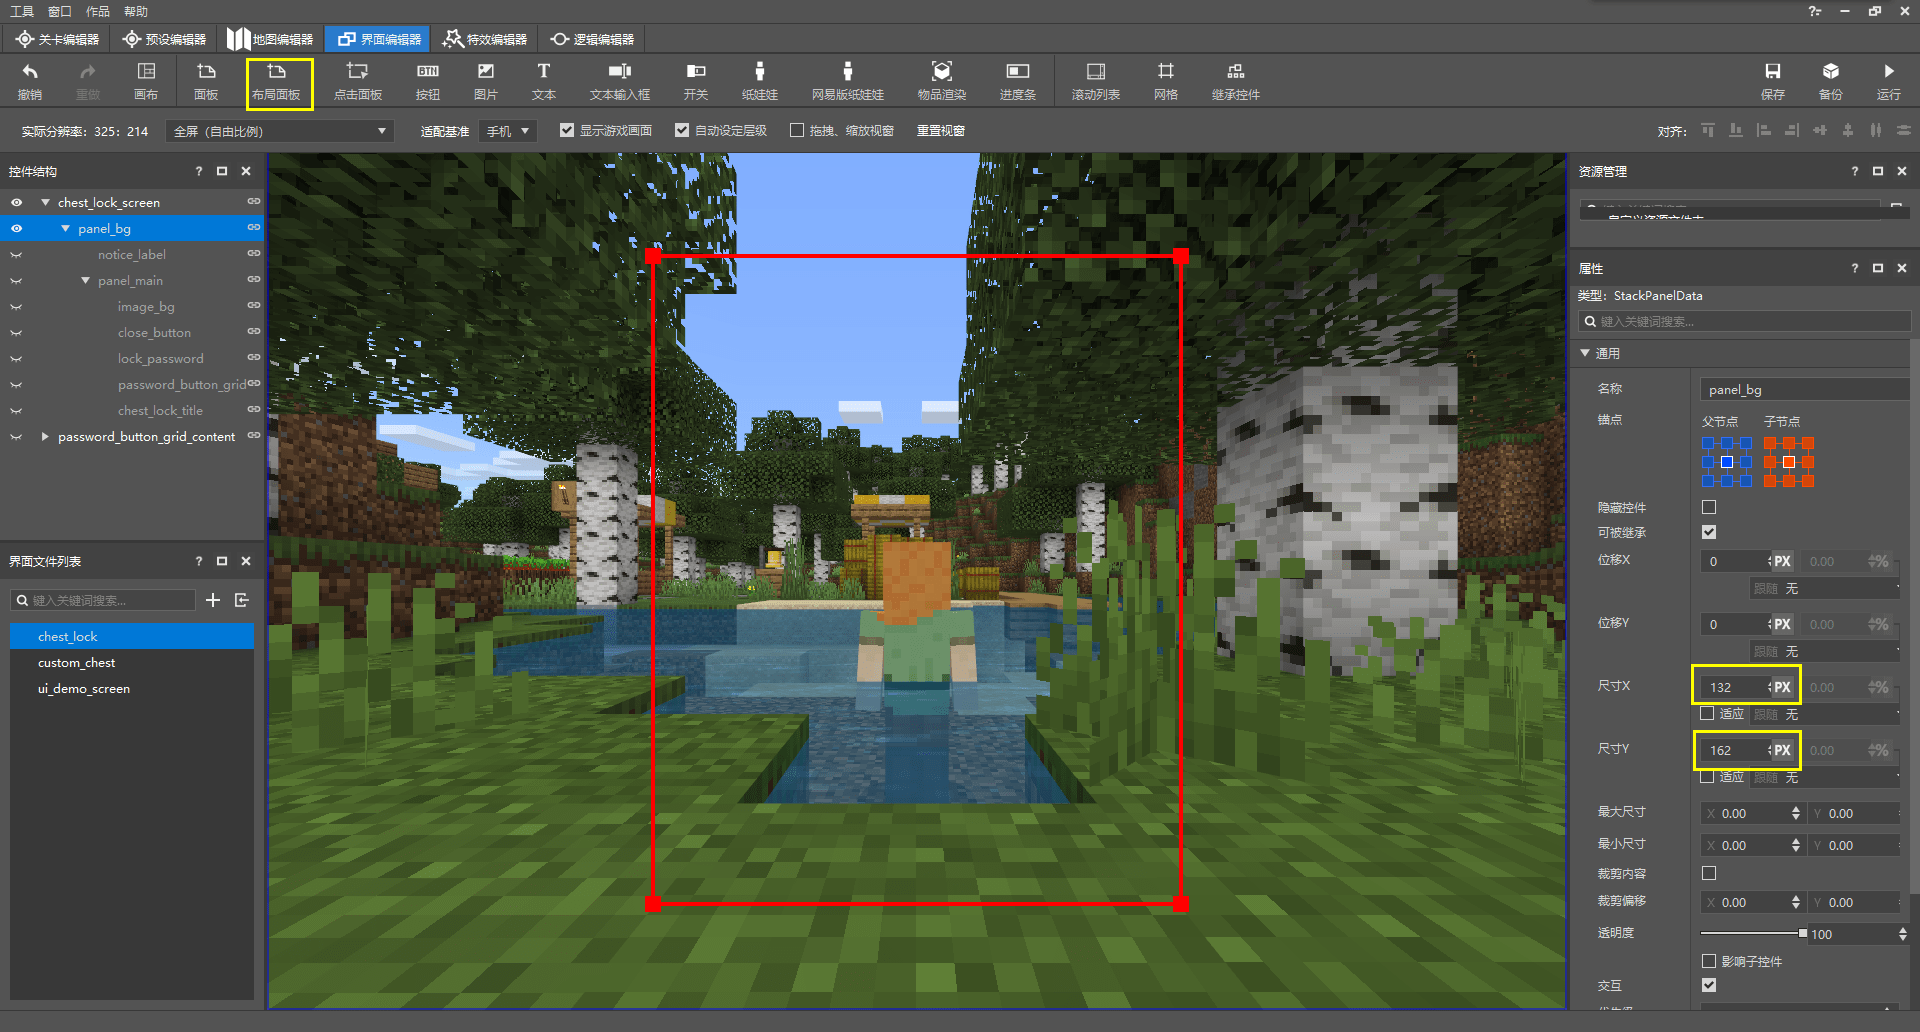Screen dimensions: 1920x1032
Task: Select the 画布 canvas tool
Action: coord(146,81)
